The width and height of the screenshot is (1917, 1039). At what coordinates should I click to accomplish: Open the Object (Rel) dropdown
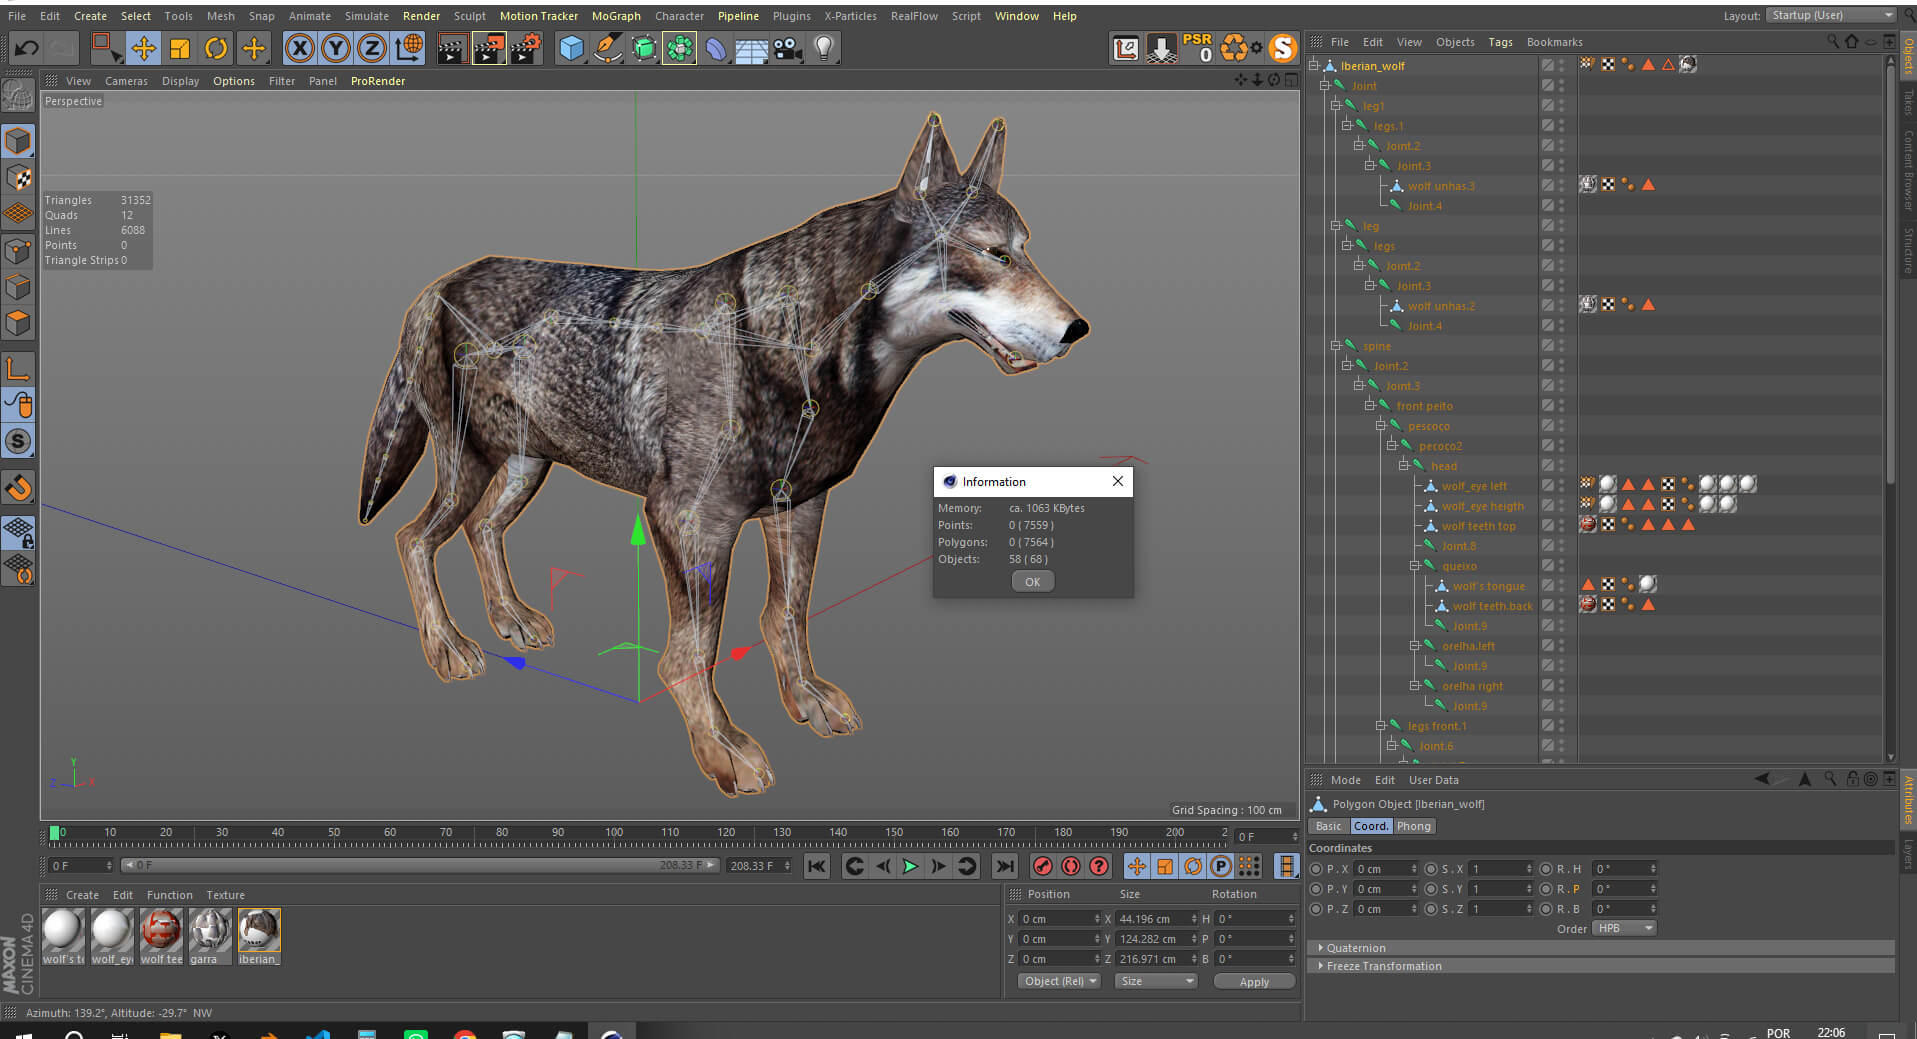(1059, 981)
